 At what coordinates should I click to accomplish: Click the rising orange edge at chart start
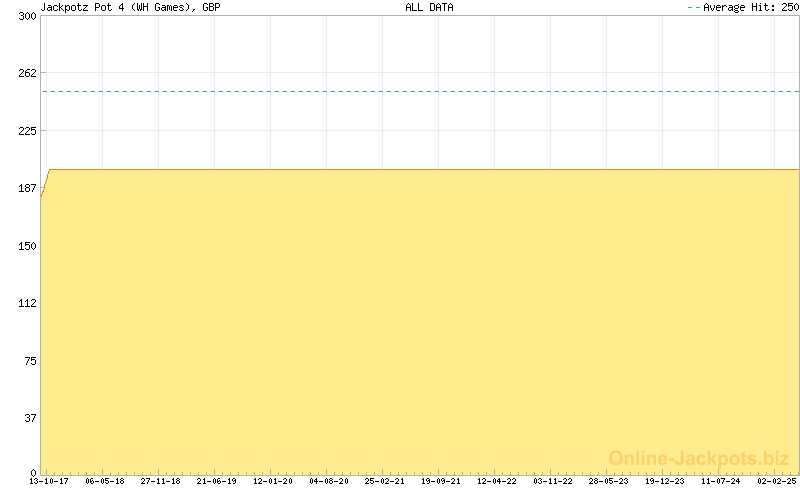coord(45,183)
